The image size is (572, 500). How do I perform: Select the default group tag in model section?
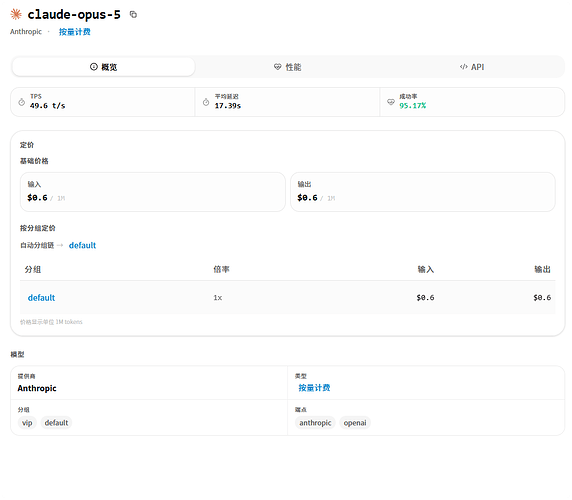click(x=56, y=423)
